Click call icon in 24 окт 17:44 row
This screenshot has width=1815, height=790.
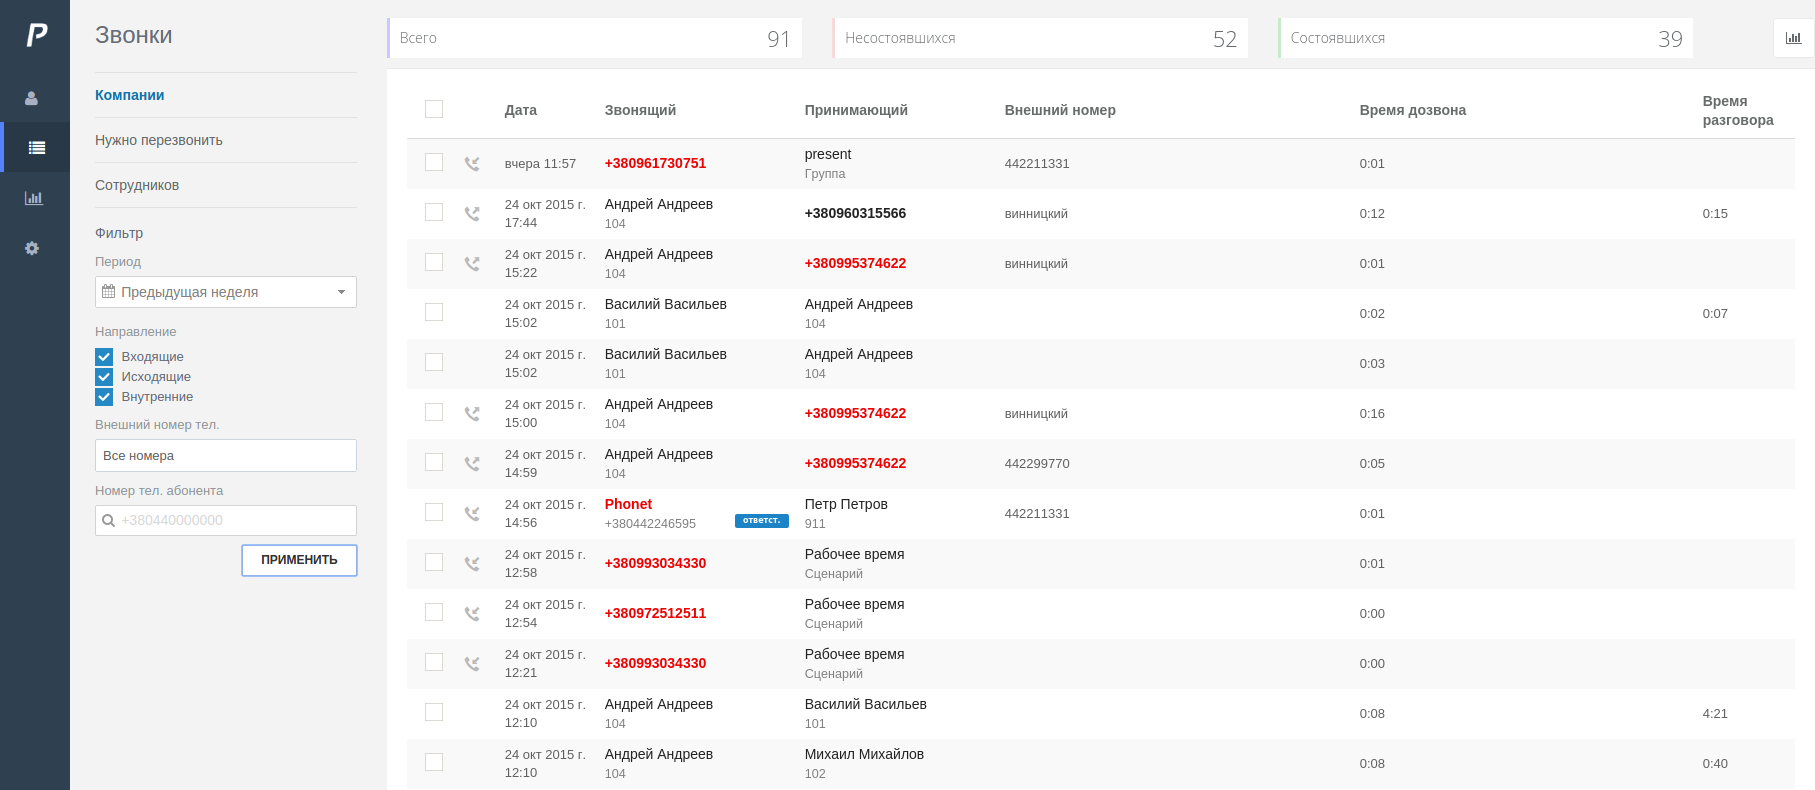[x=472, y=213]
